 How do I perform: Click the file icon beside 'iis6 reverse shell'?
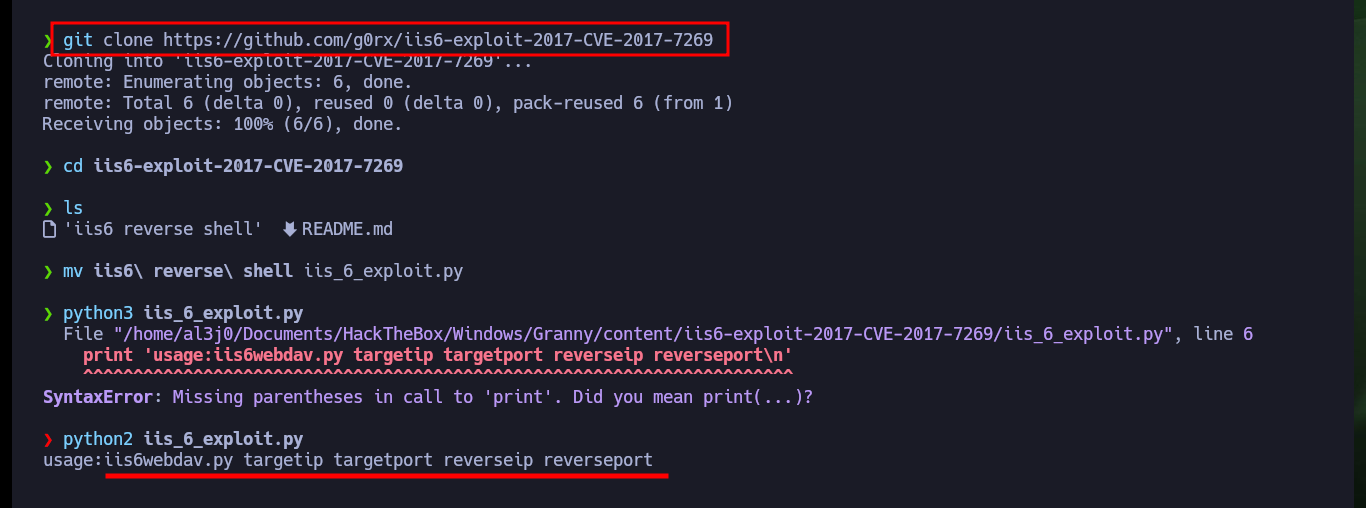[48, 229]
